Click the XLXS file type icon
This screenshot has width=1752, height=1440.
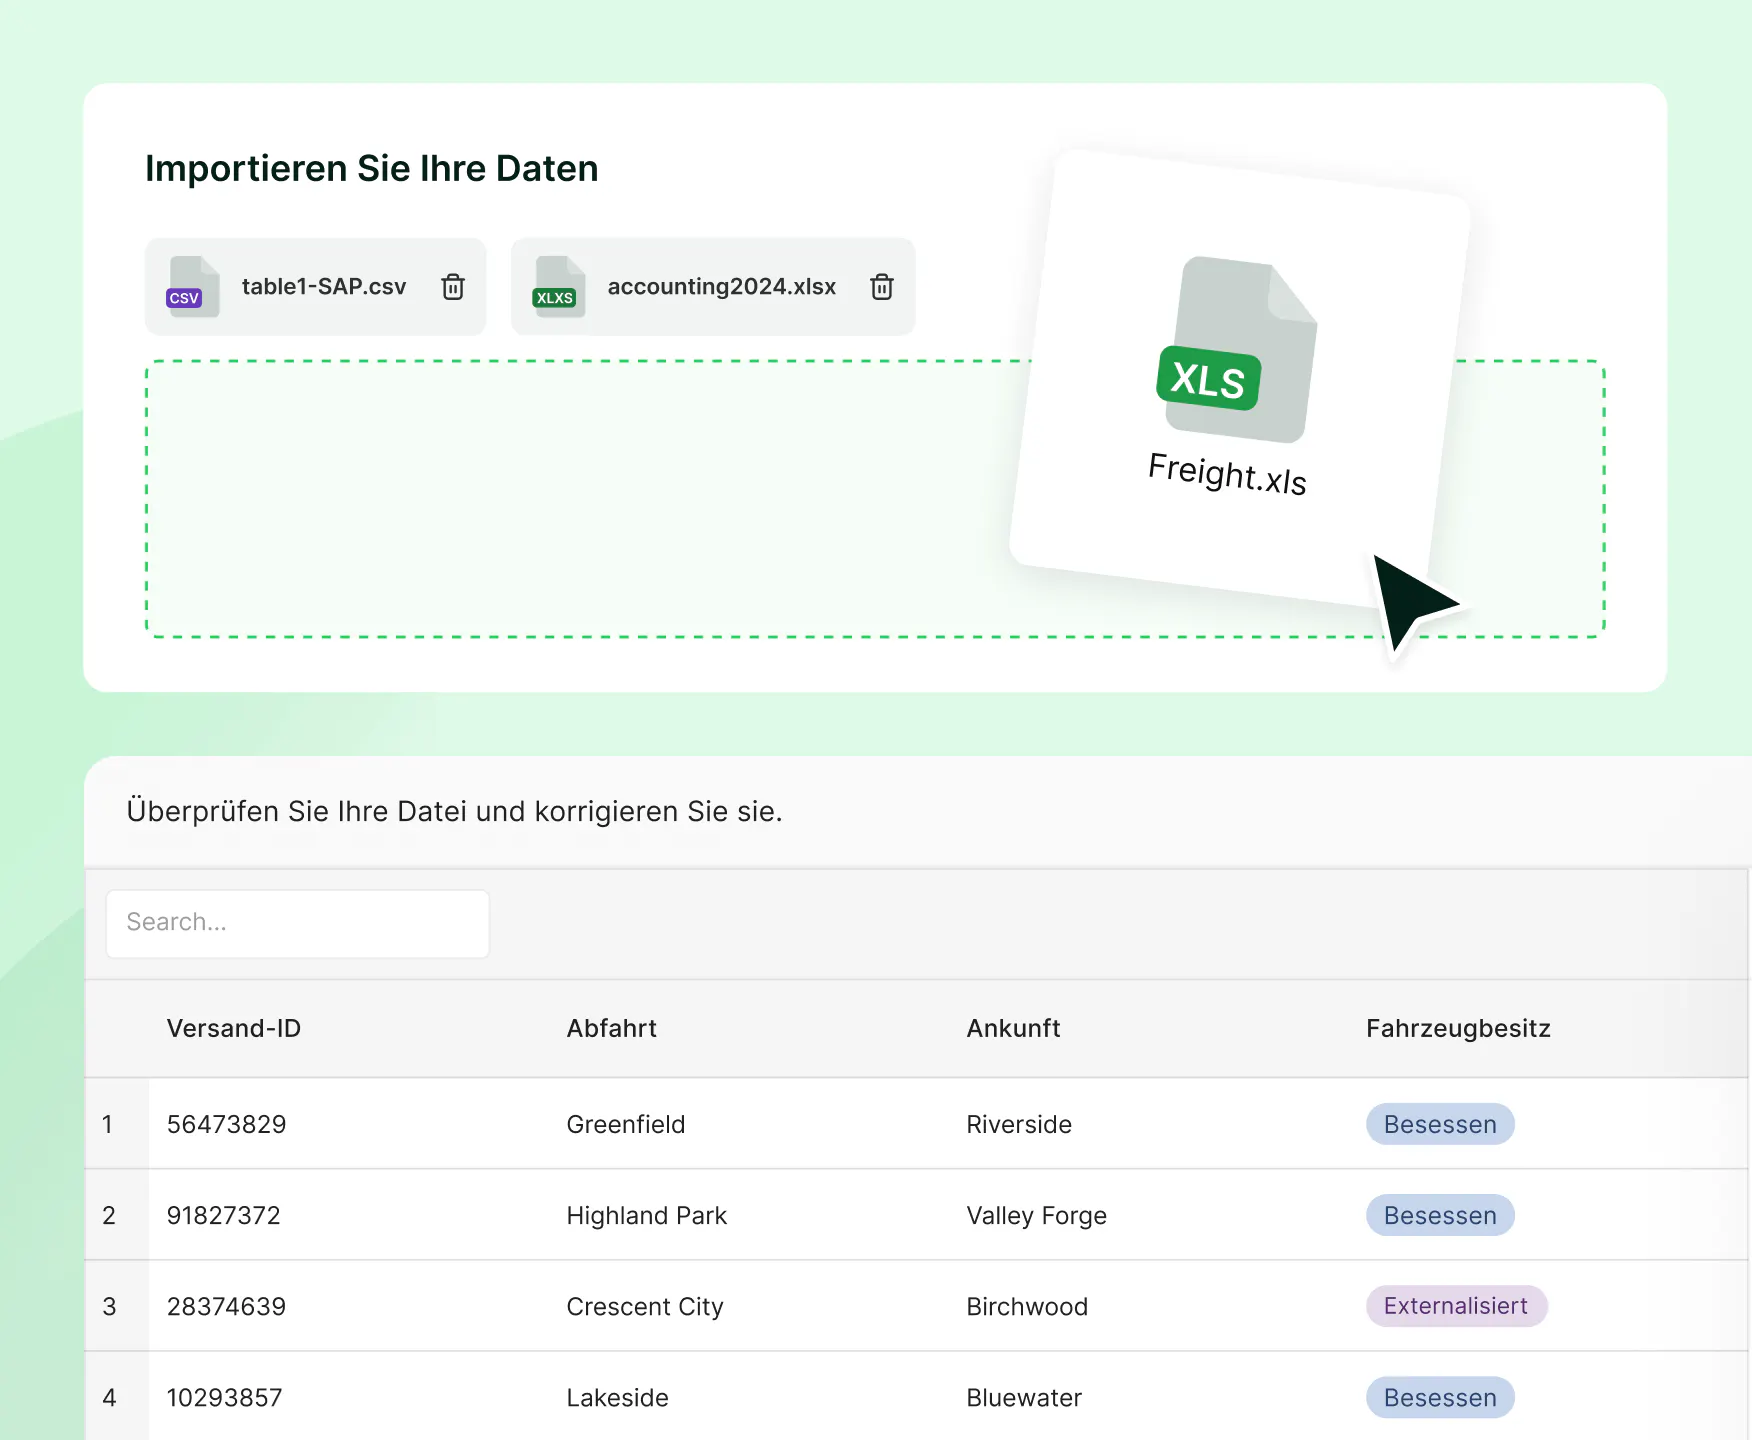(558, 287)
